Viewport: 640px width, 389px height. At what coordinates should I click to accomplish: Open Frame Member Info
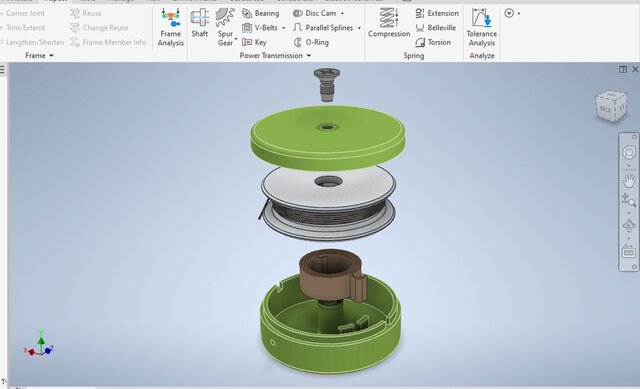tap(108, 42)
